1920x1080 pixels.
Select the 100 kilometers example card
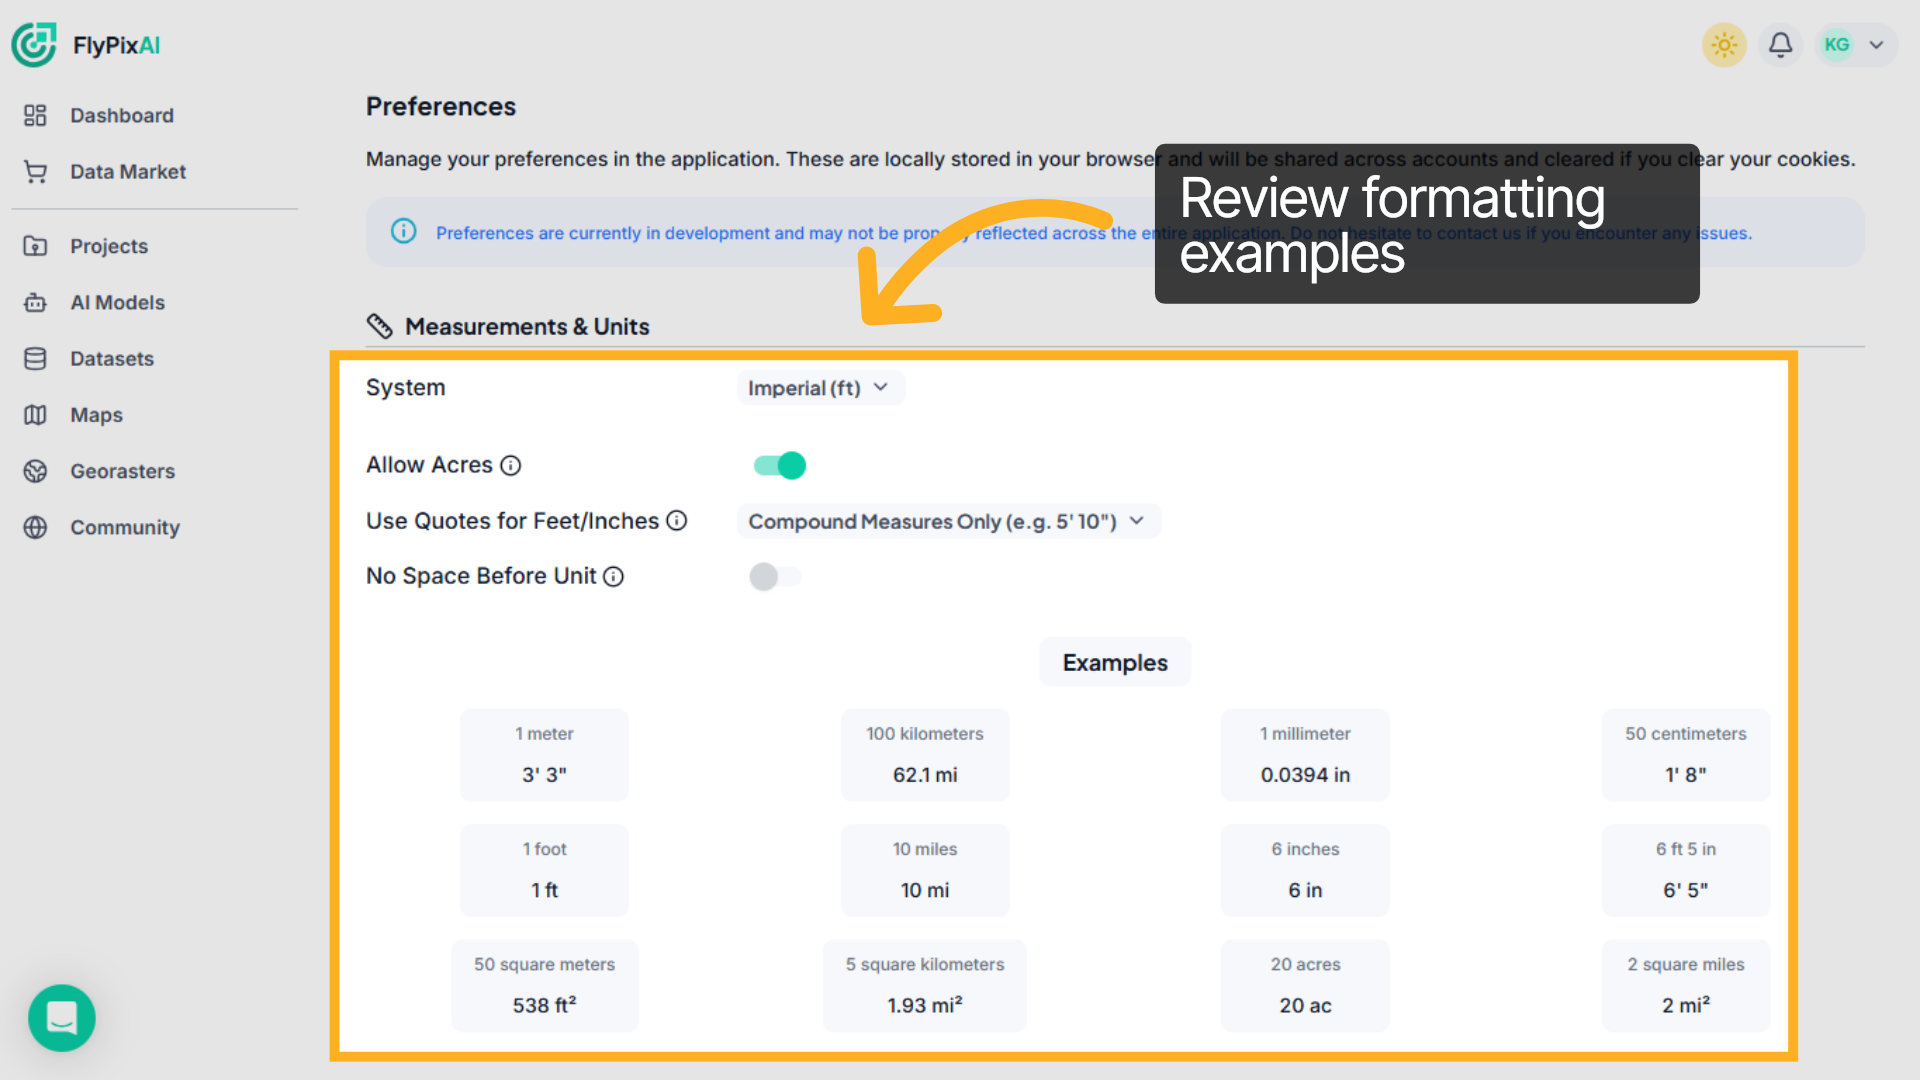pos(925,755)
